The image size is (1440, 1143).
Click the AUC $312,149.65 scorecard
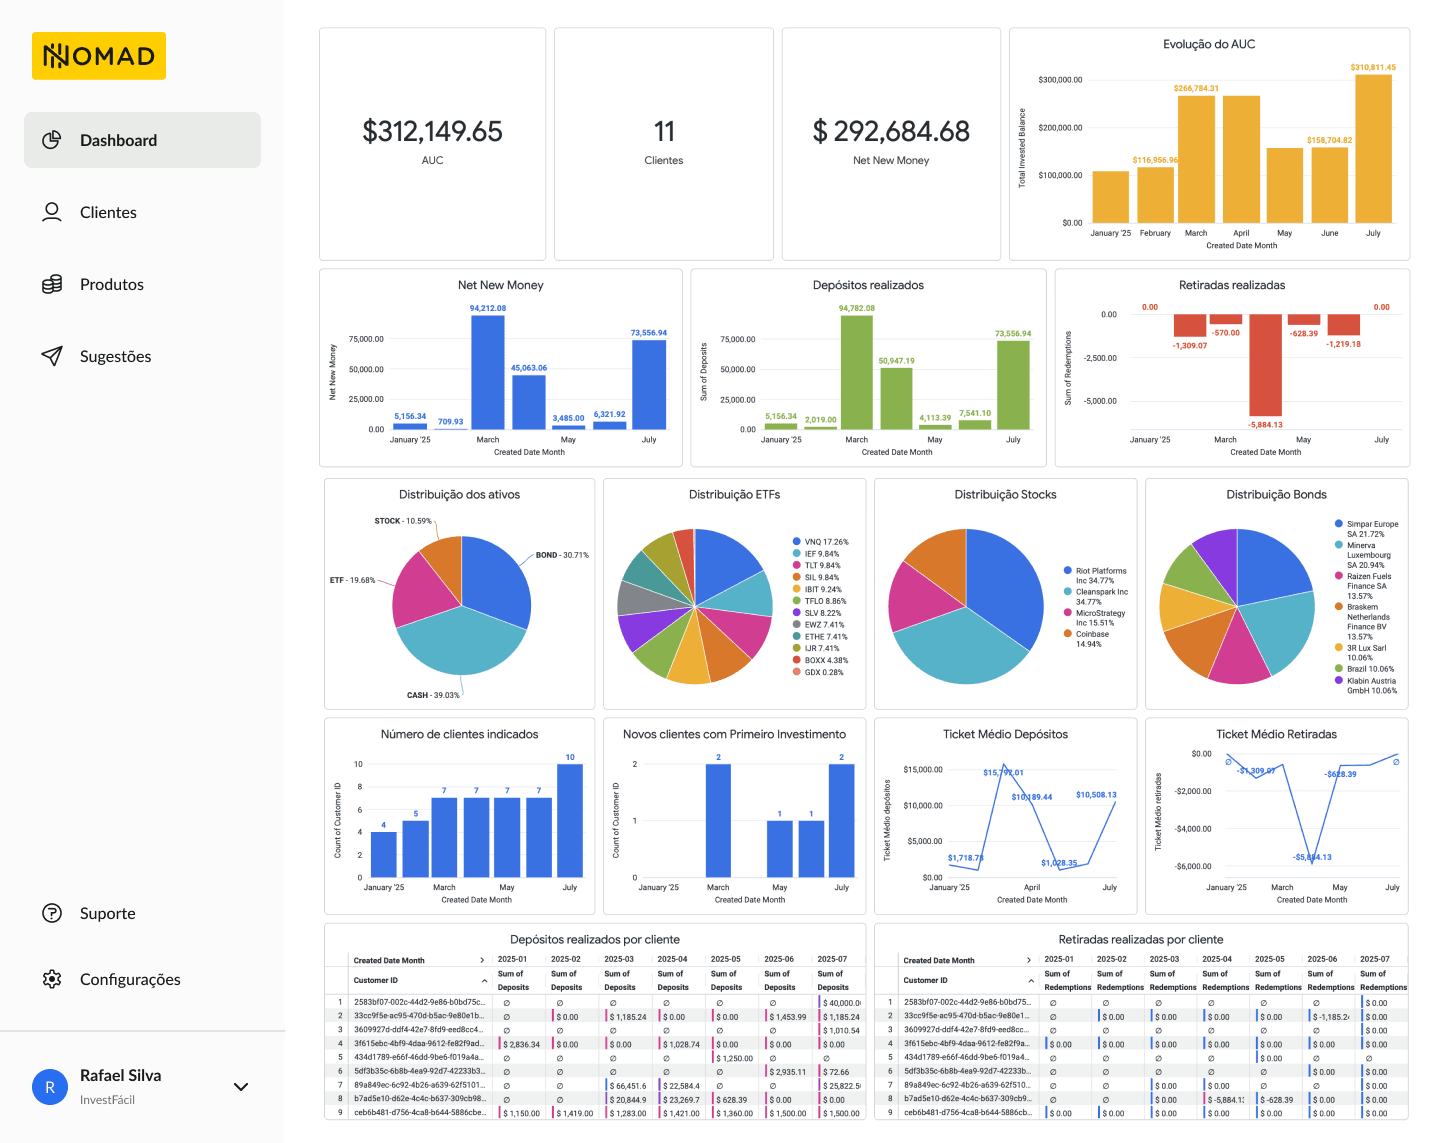pos(432,144)
